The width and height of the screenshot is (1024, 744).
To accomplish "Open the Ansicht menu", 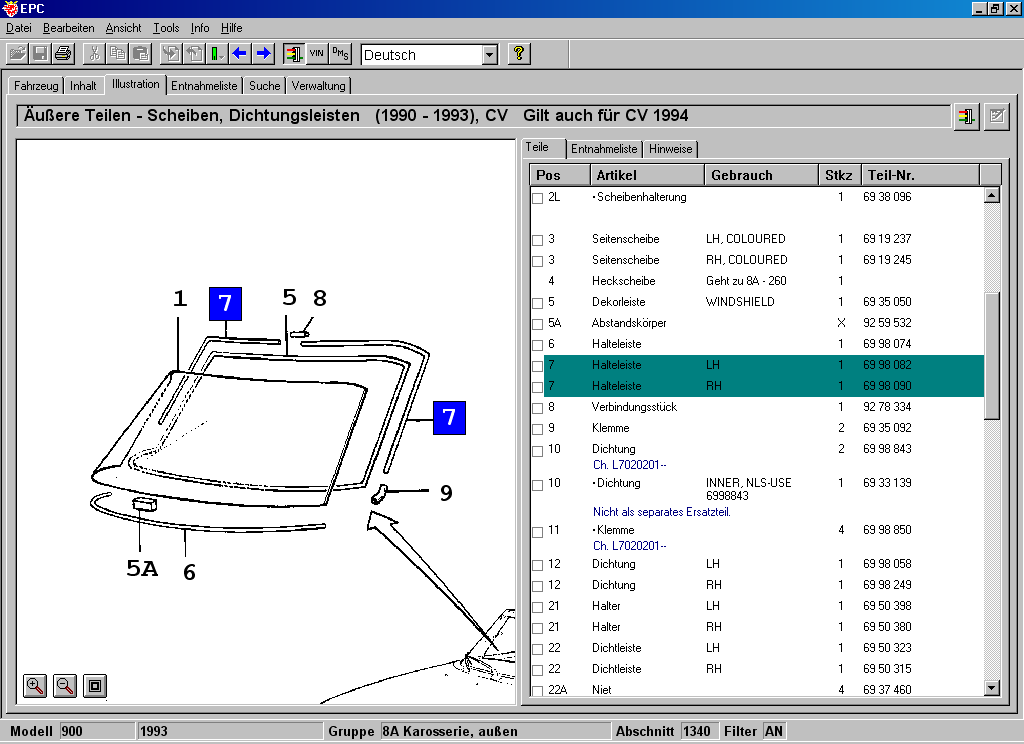I will (123, 28).
